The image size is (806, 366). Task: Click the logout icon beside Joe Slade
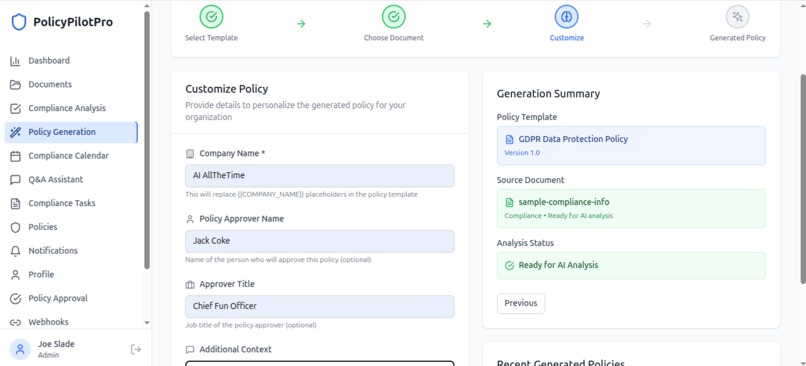136,350
